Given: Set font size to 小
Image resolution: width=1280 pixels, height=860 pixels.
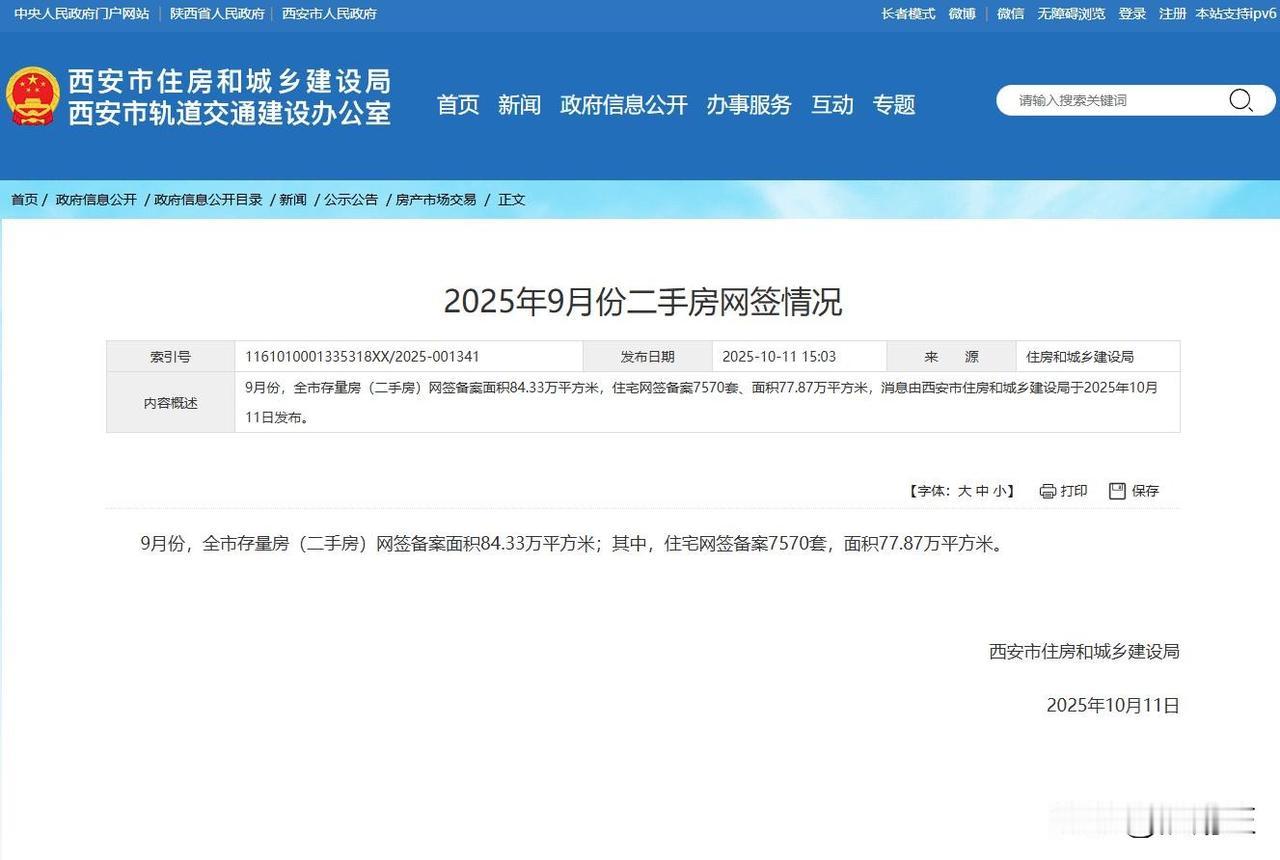Looking at the screenshot, I should click(999, 491).
